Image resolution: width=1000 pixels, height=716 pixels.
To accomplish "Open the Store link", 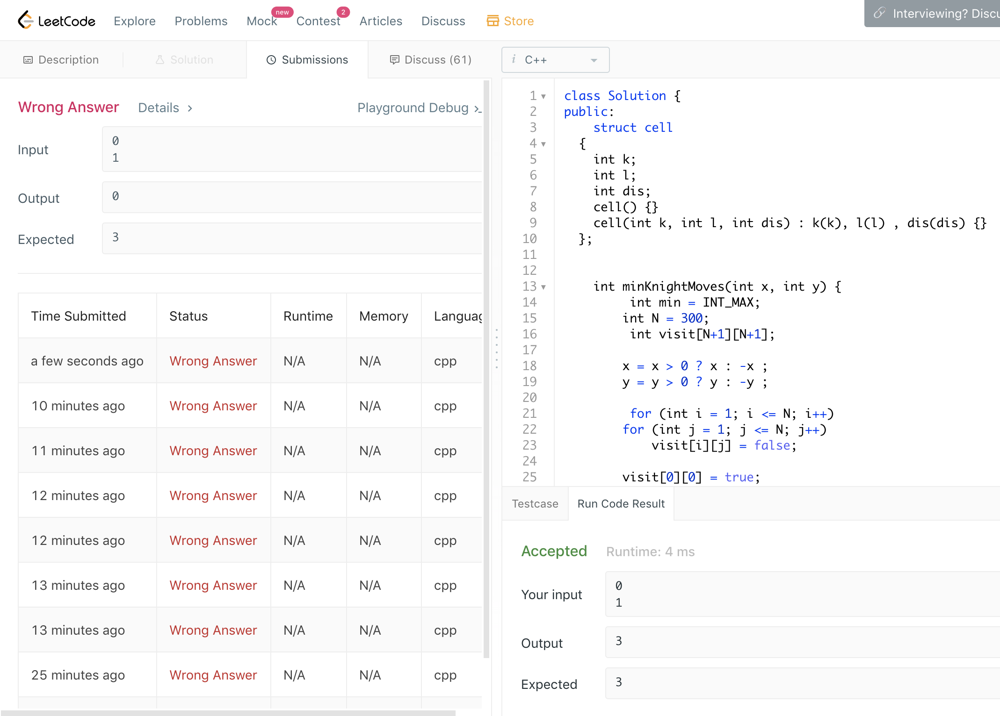I will [x=510, y=21].
